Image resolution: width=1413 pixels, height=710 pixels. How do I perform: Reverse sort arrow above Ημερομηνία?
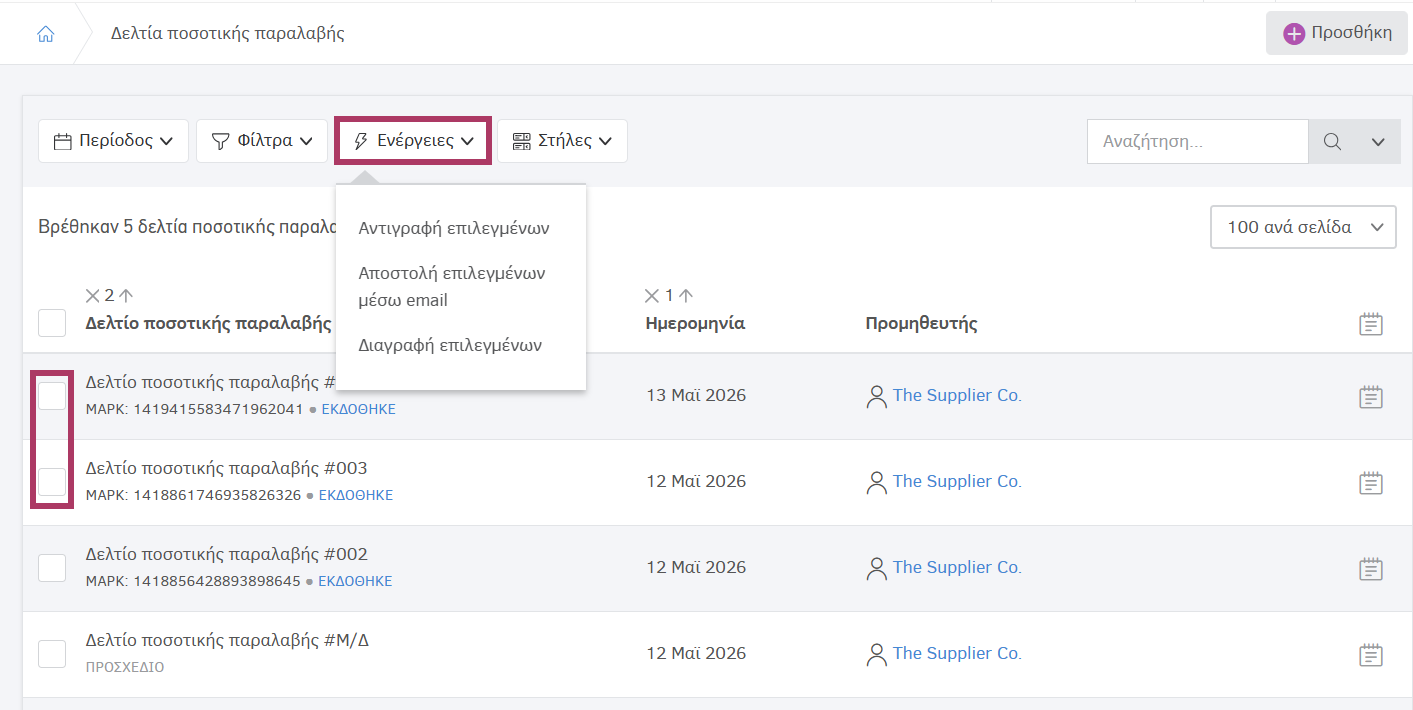point(686,295)
